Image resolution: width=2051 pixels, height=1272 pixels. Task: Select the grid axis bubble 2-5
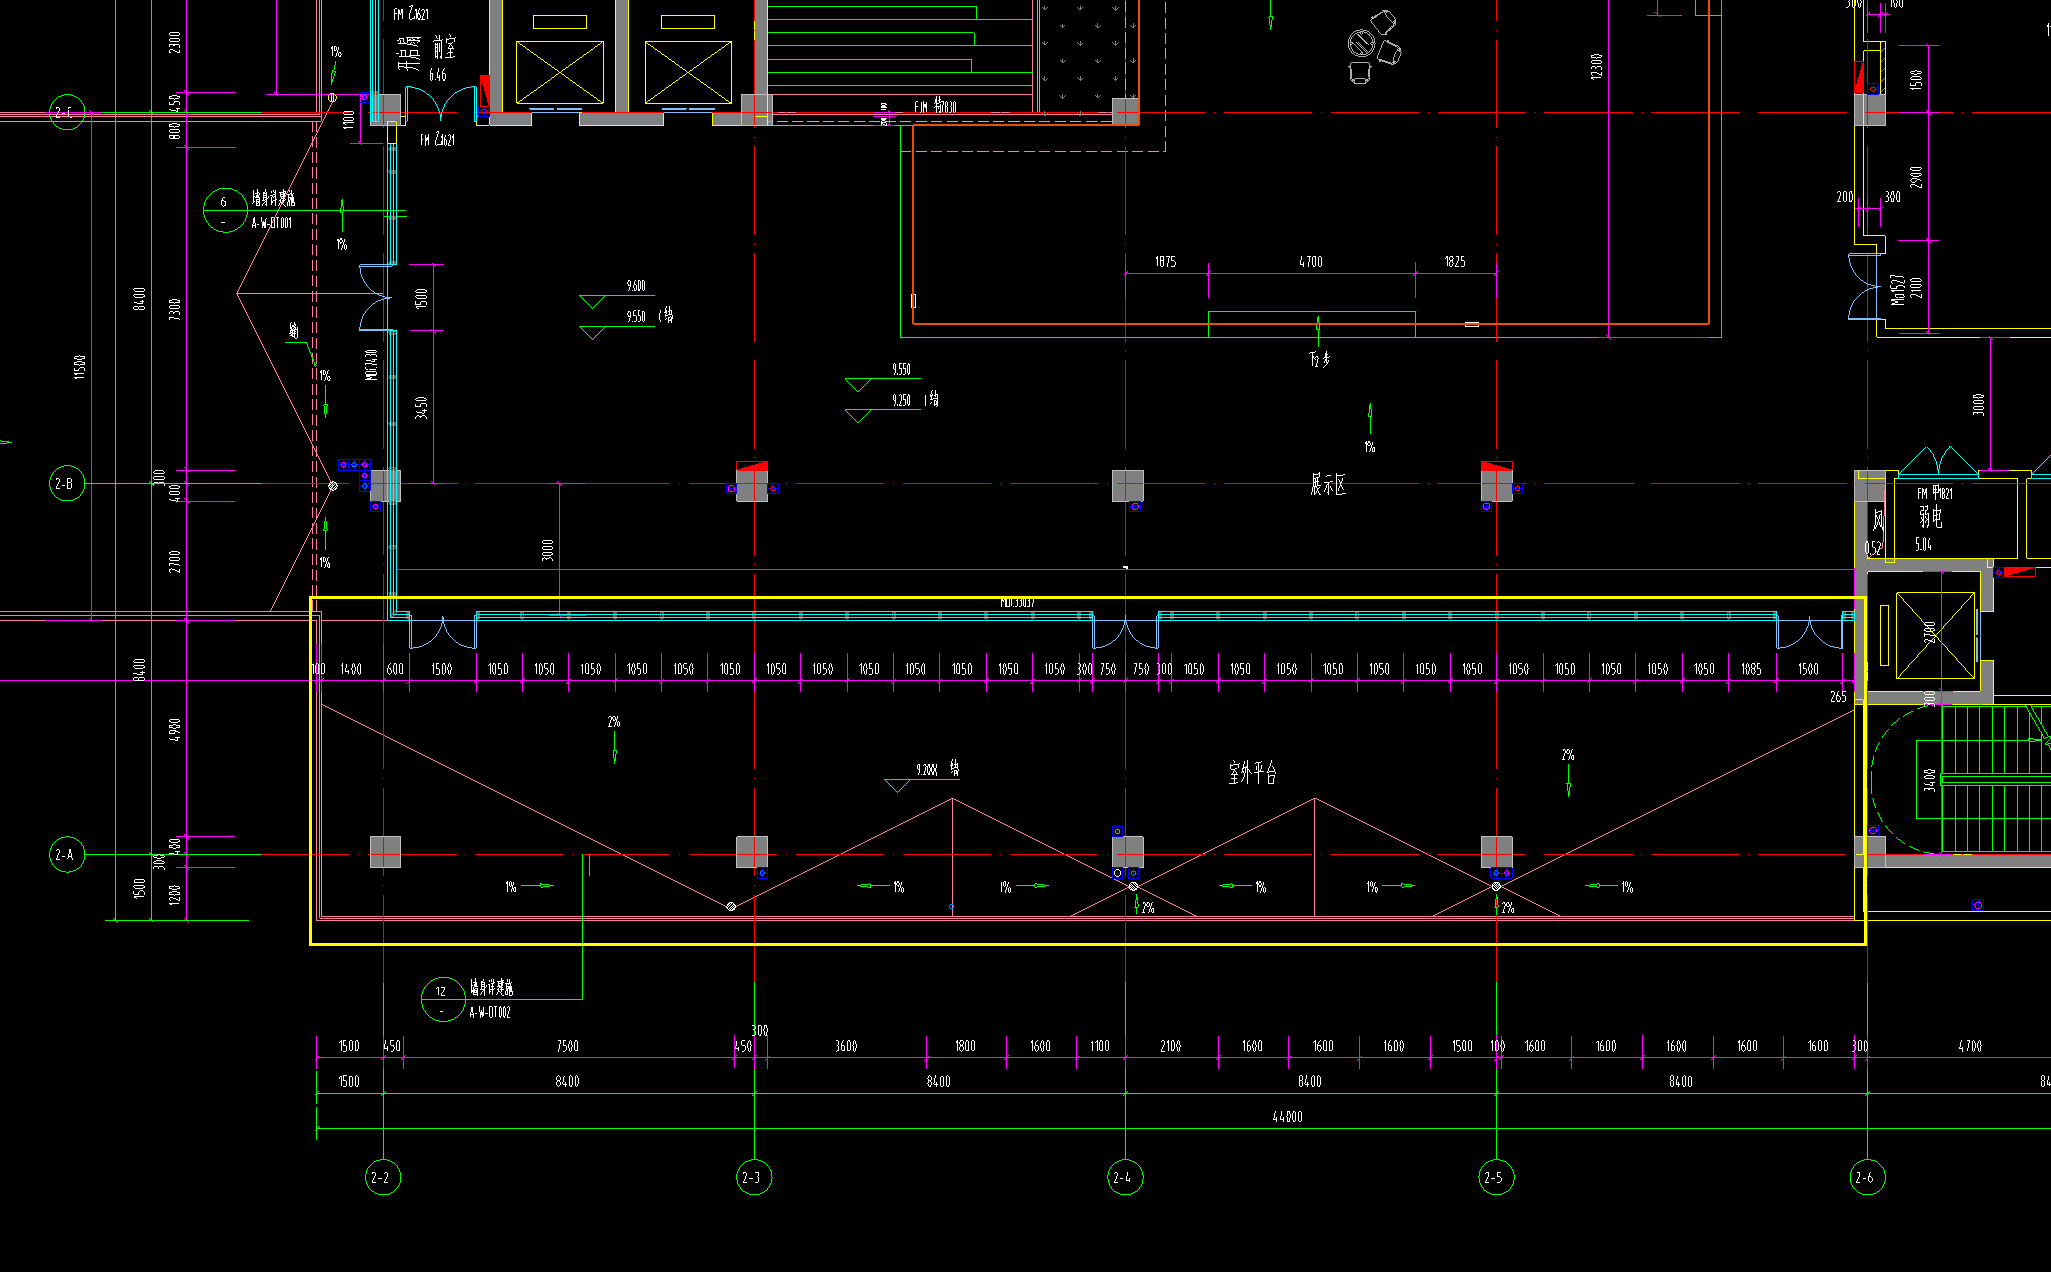pyautogui.click(x=1496, y=1177)
